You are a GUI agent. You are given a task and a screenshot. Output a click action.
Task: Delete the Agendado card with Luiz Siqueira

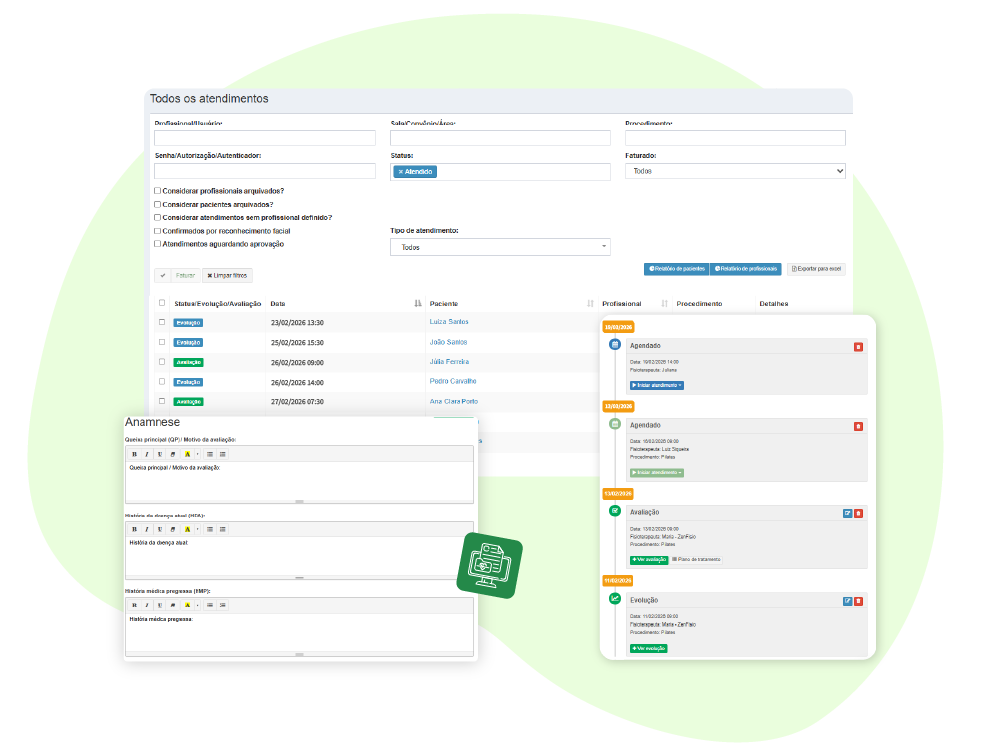[858, 426]
